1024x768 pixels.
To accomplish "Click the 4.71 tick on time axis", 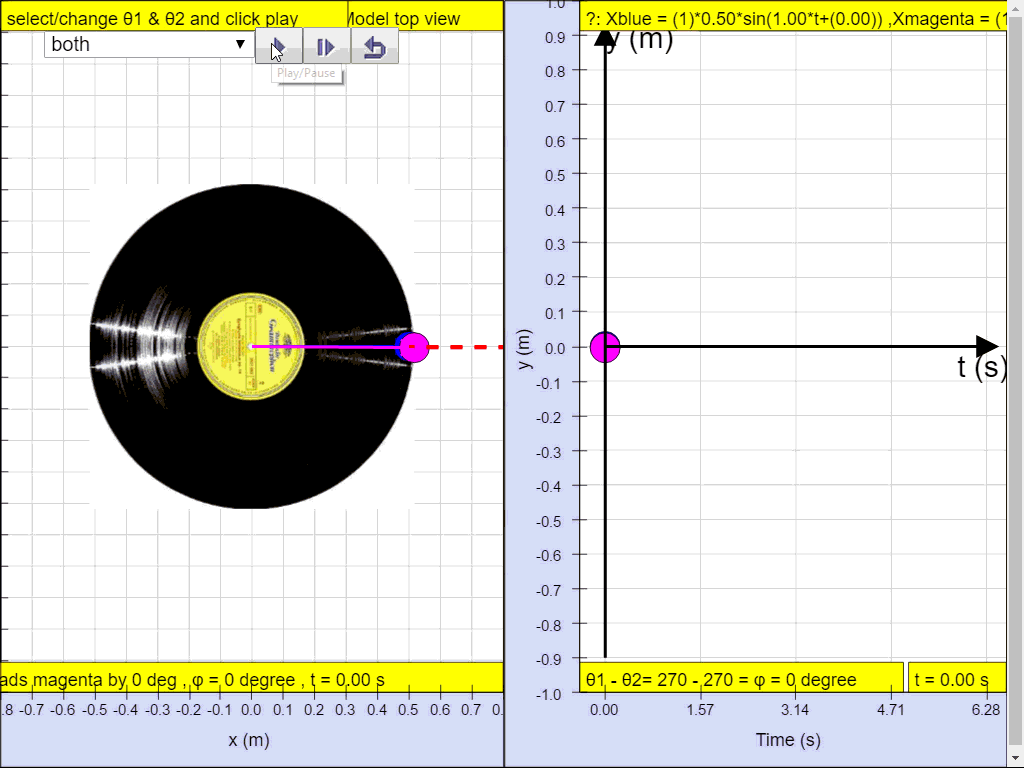I will [891, 709].
